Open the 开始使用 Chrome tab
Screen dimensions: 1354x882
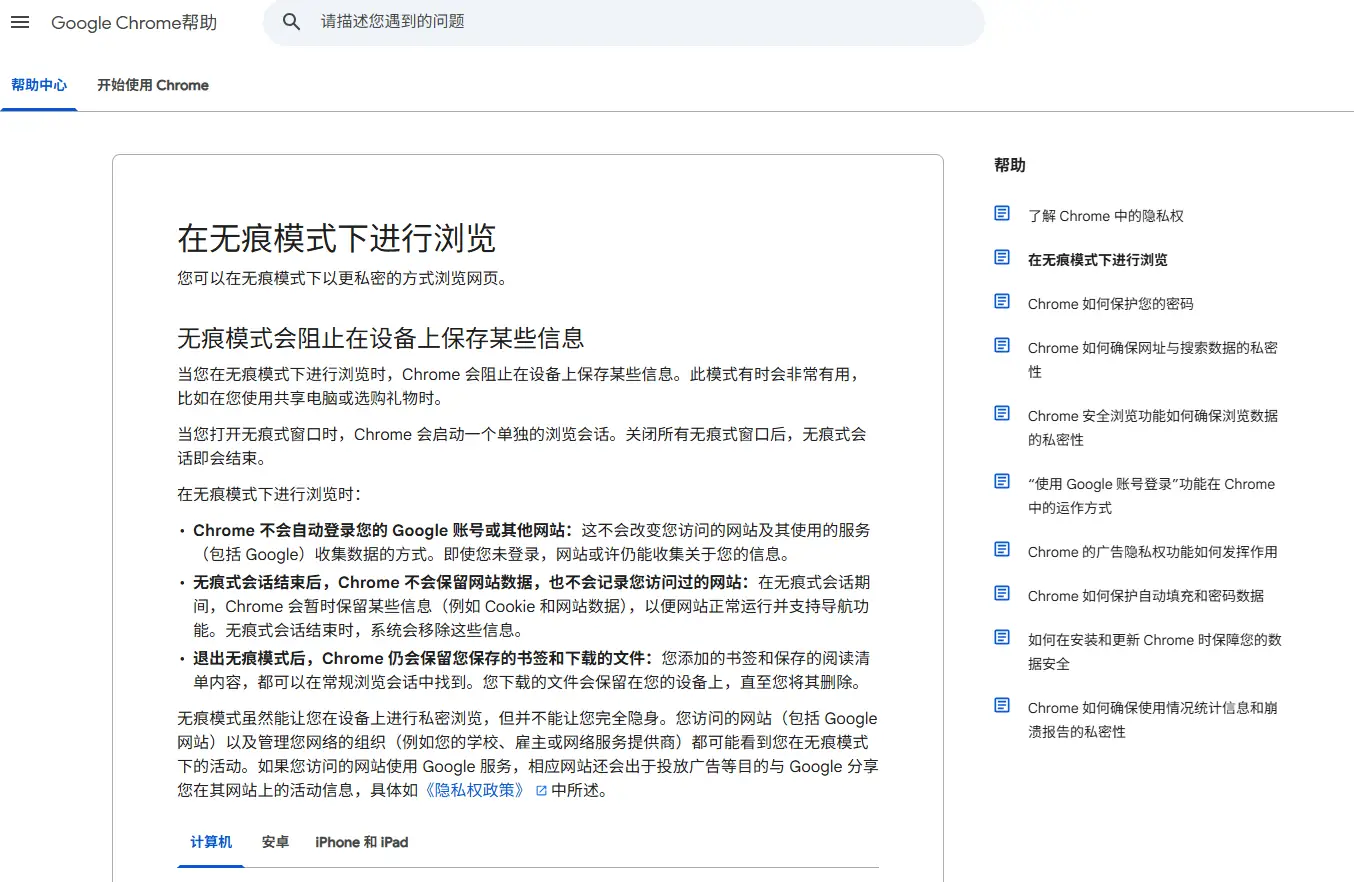tap(153, 85)
